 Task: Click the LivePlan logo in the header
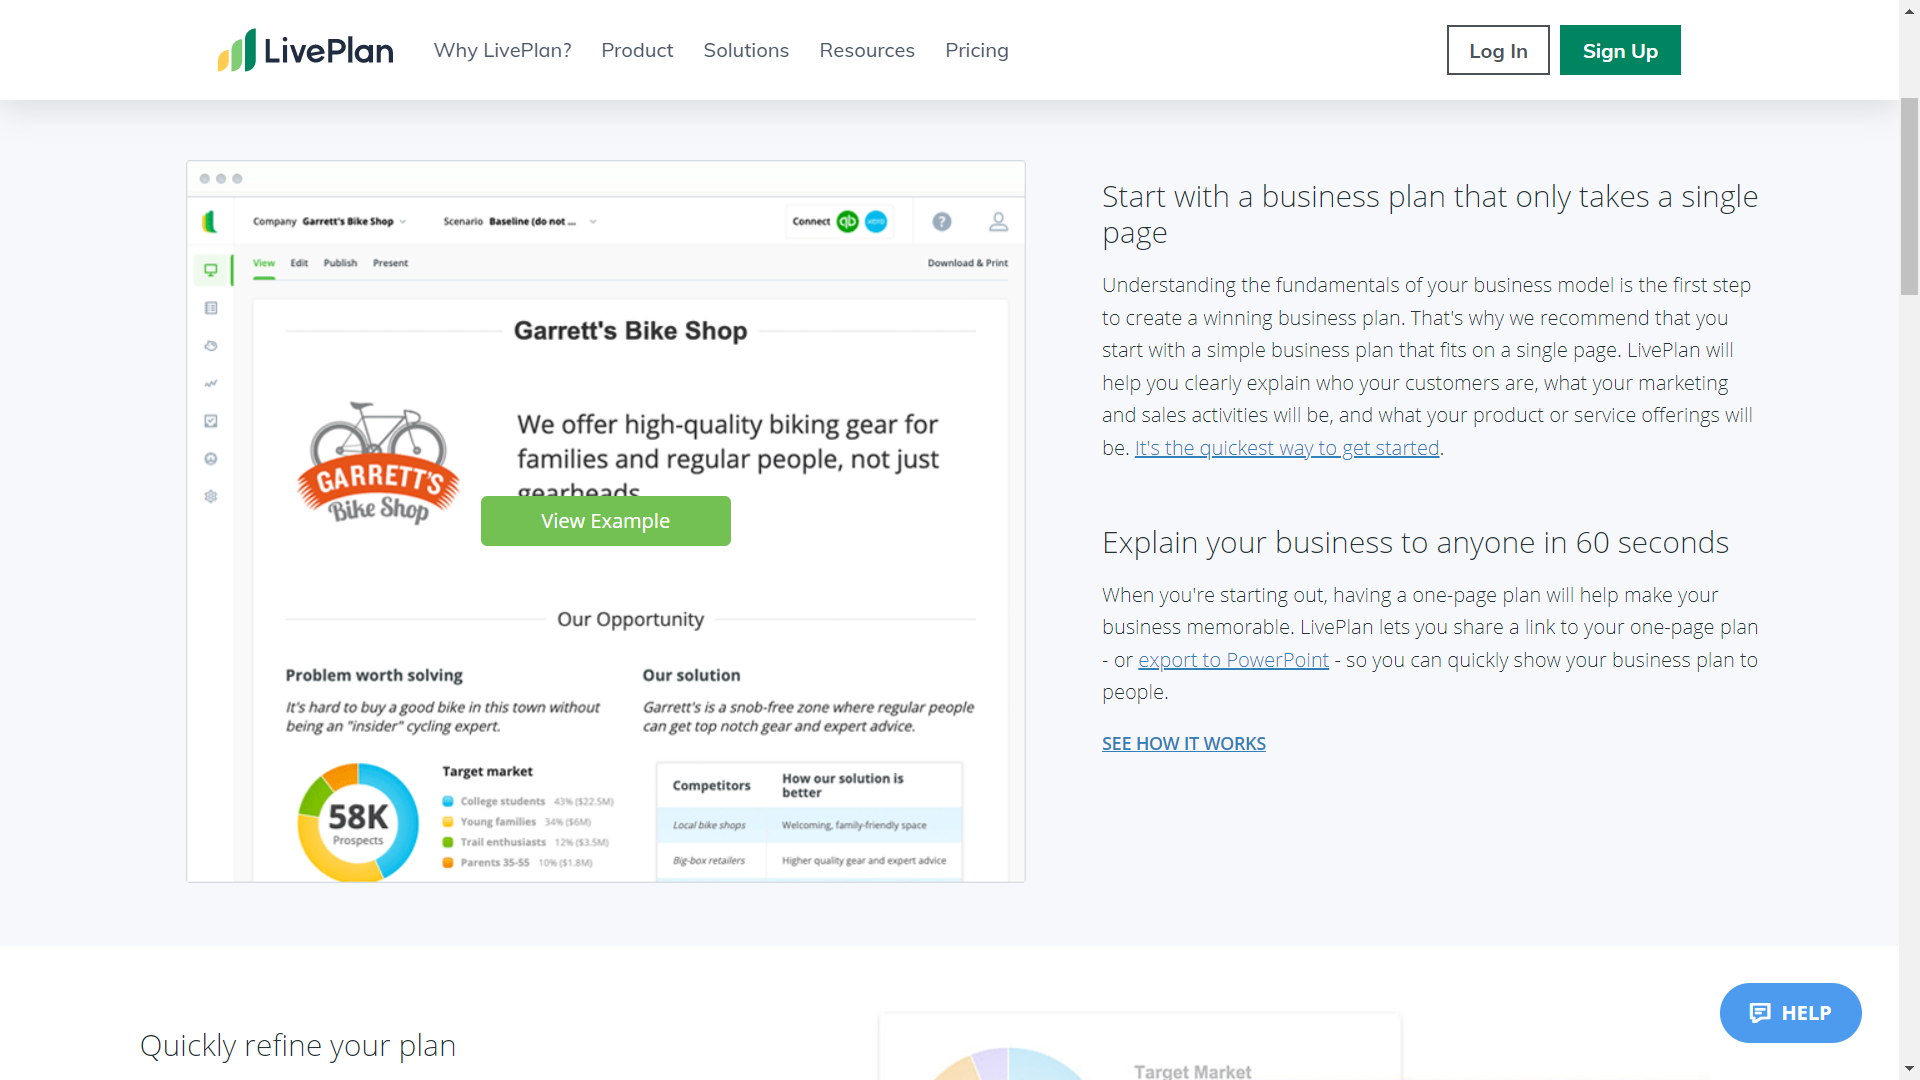305,50
